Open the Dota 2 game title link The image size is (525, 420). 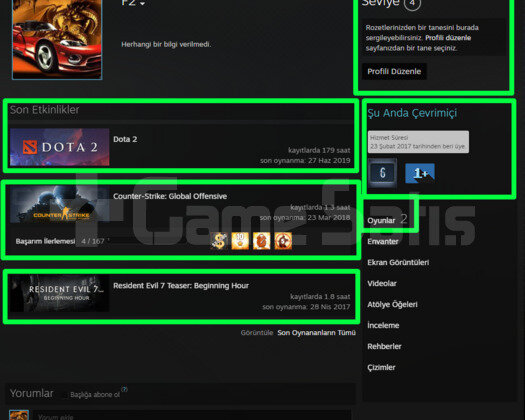[125, 139]
